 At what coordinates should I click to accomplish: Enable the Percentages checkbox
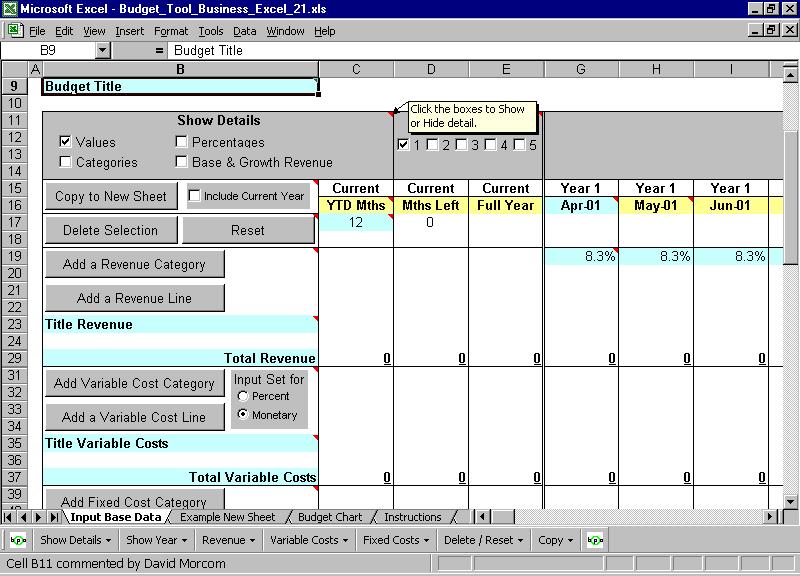click(x=181, y=142)
